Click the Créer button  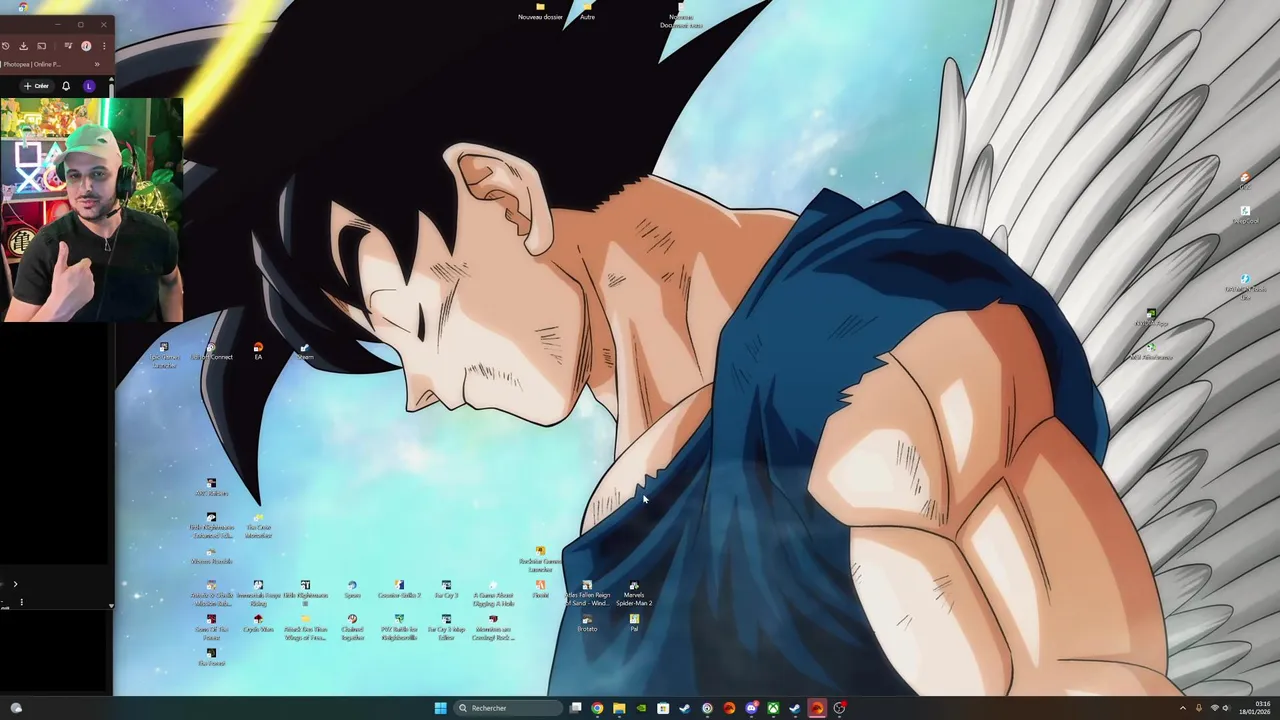click(36, 86)
